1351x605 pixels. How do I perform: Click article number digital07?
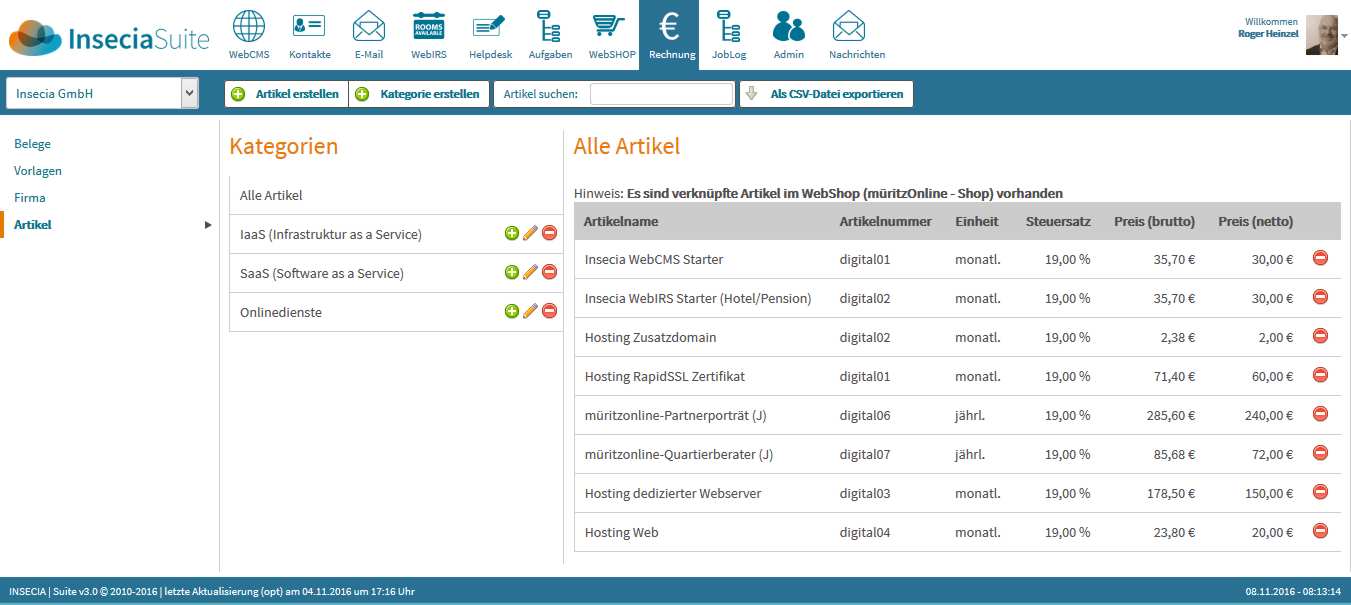(x=865, y=454)
